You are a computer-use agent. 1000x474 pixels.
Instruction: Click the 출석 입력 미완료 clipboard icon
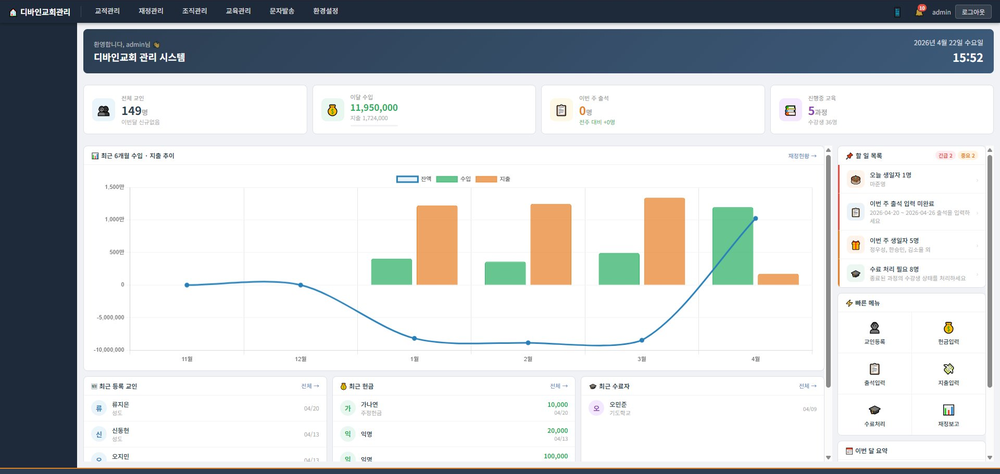[855, 212]
